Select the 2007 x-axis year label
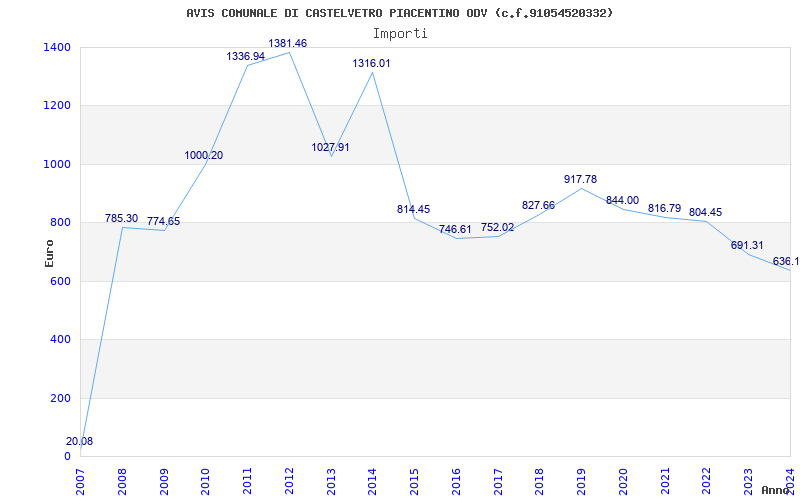 80,481
